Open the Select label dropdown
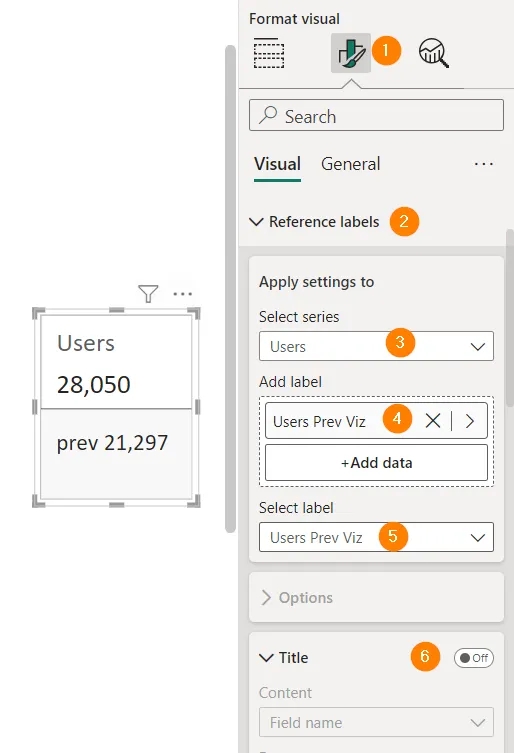 coord(376,537)
